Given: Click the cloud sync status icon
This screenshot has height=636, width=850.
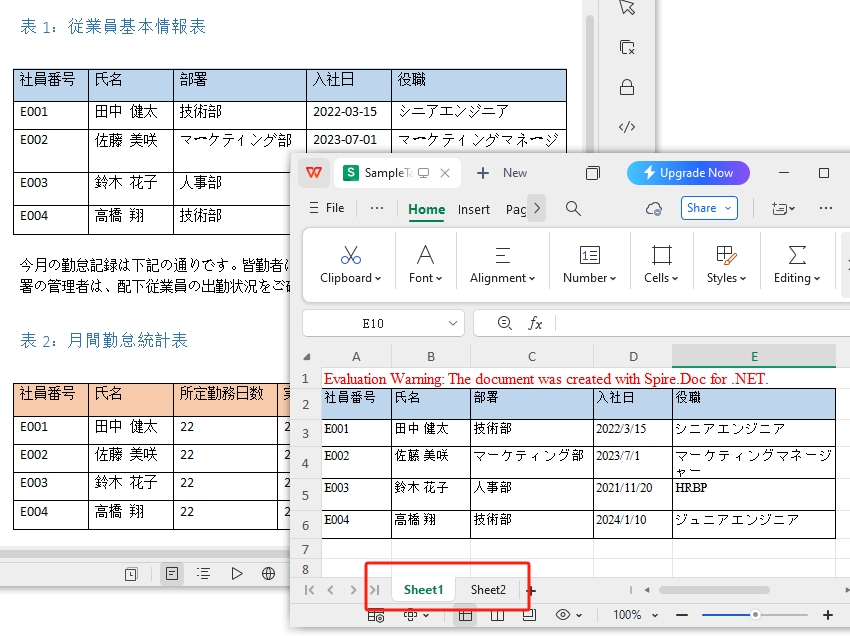Looking at the screenshot, I should coord(654,208).
